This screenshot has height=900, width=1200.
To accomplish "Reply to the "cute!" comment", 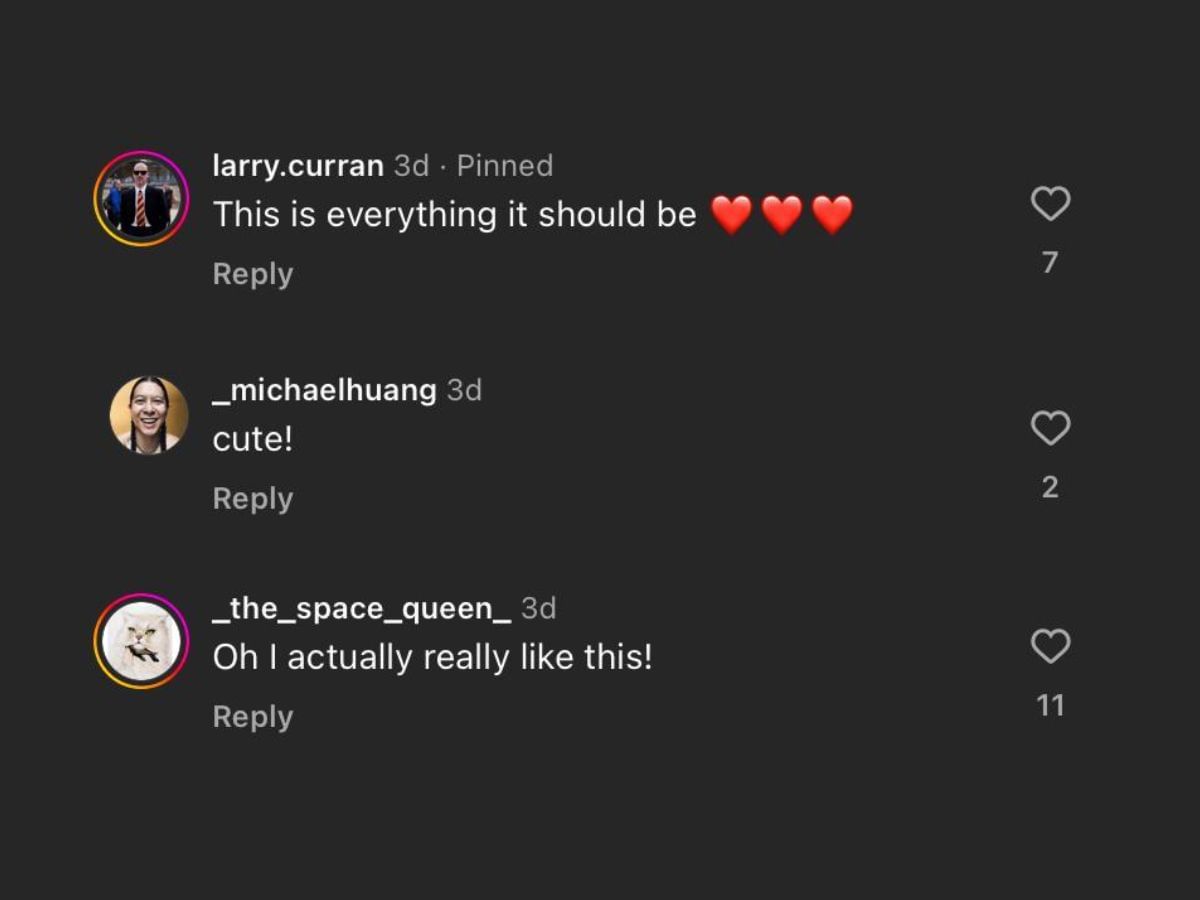I will (x=253, y=498).
